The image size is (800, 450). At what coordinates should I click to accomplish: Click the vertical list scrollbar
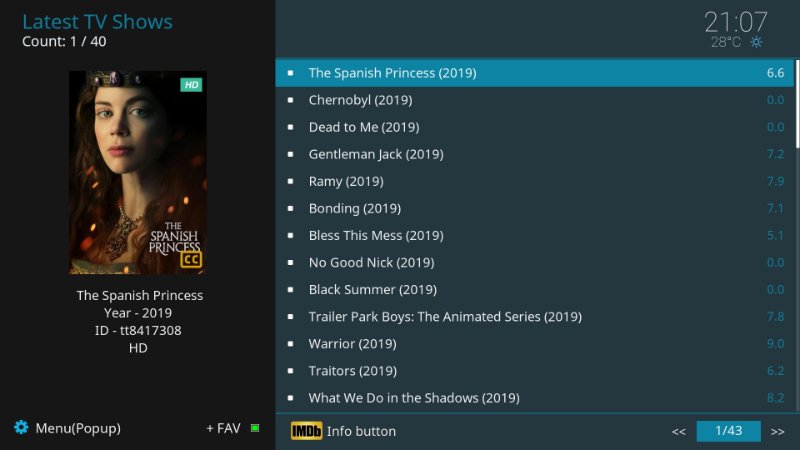click(x=797, y=105)
